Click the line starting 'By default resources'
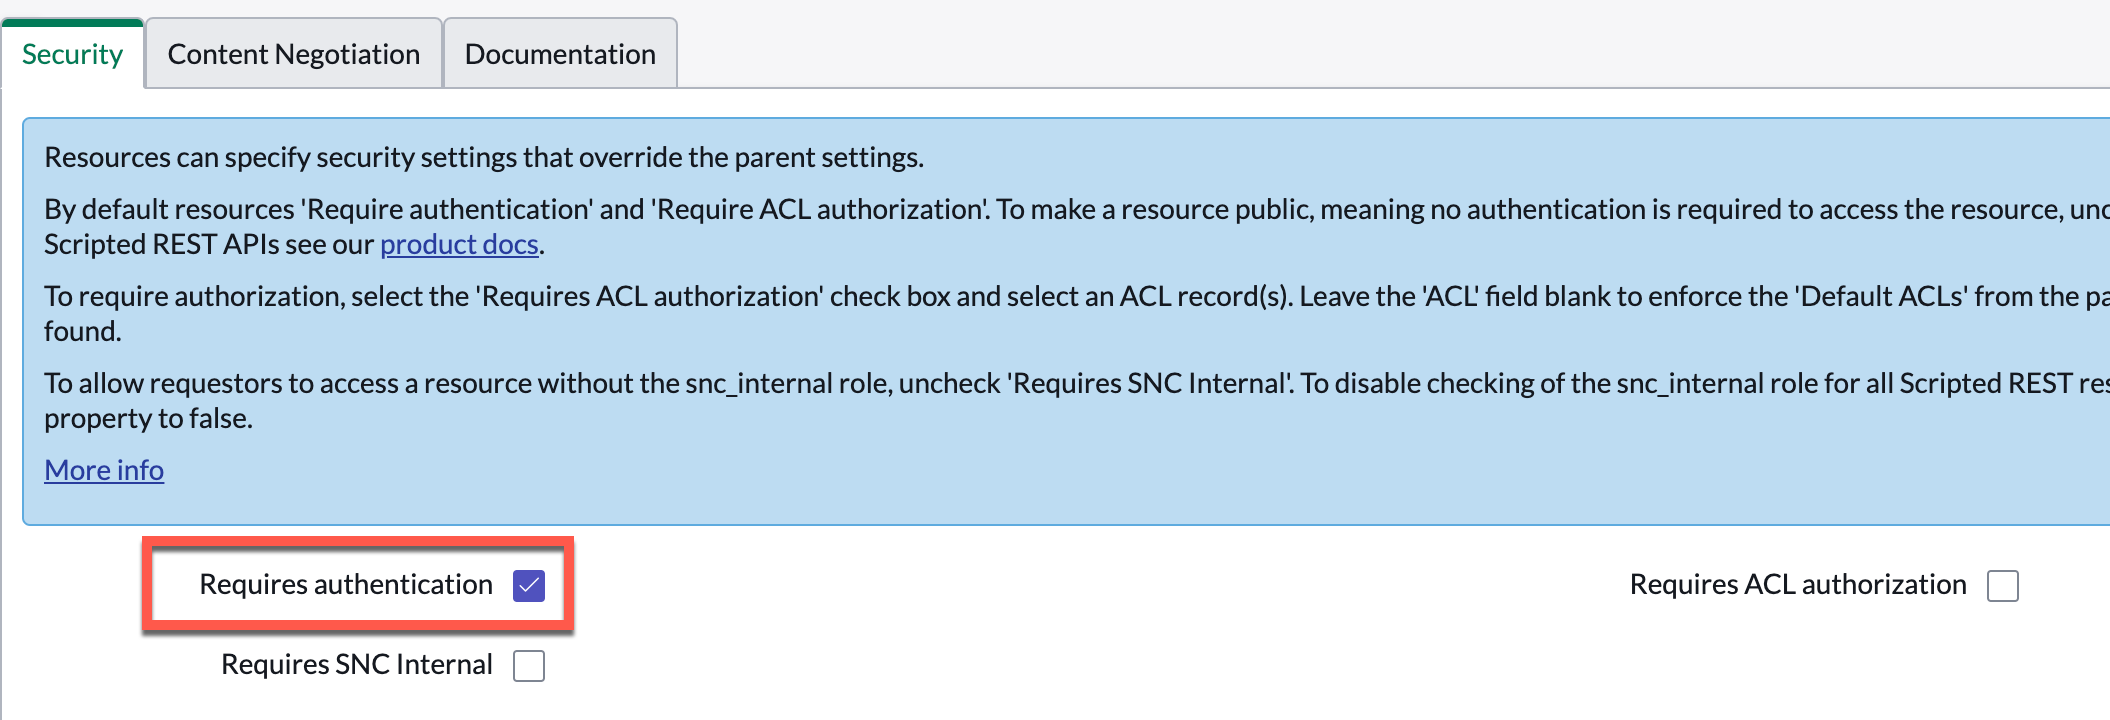Screen dimensions: 2110x720 (1077, 209)
